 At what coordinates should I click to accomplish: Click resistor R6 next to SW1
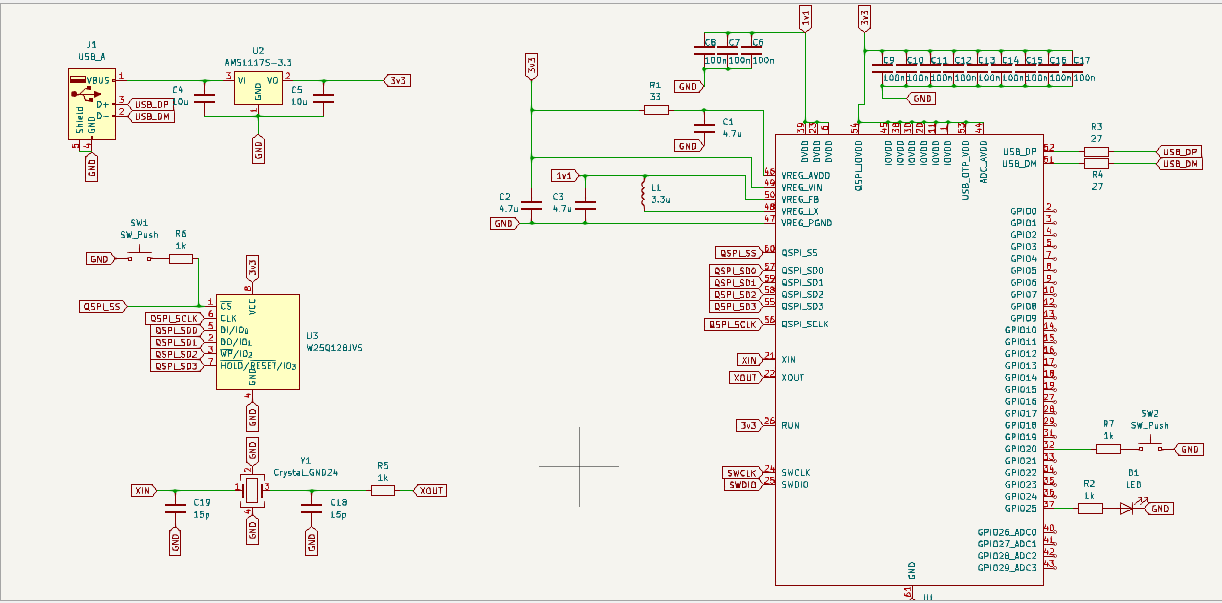pos(180,258)
